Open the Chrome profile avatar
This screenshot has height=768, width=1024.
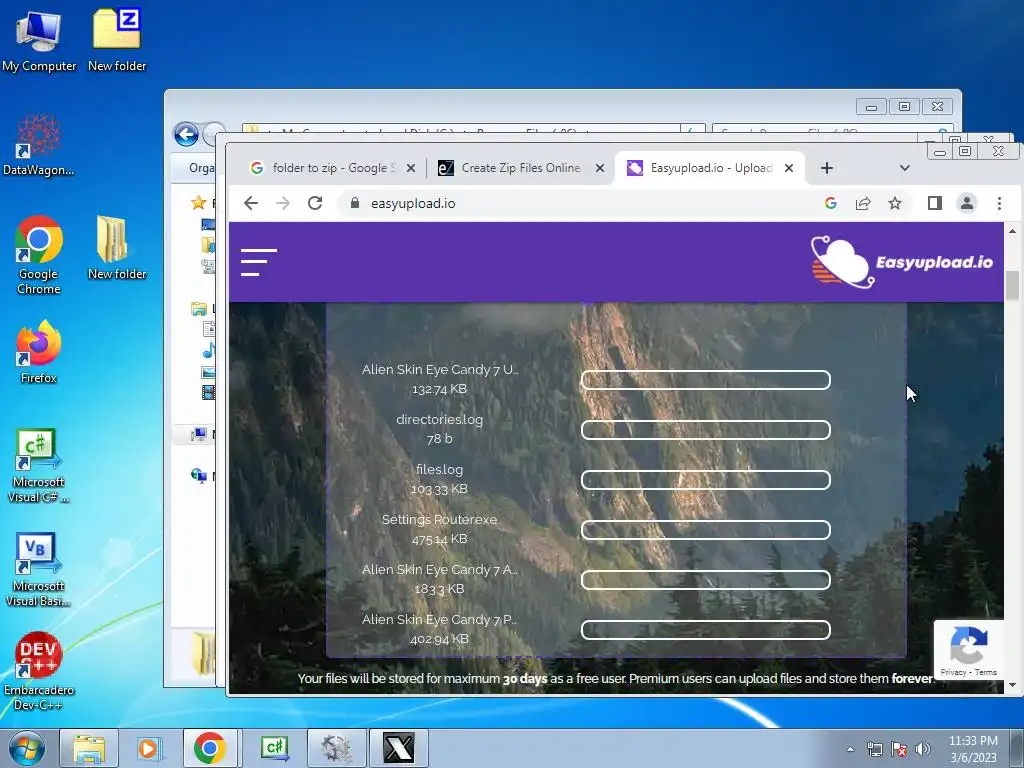click(967, 203)
